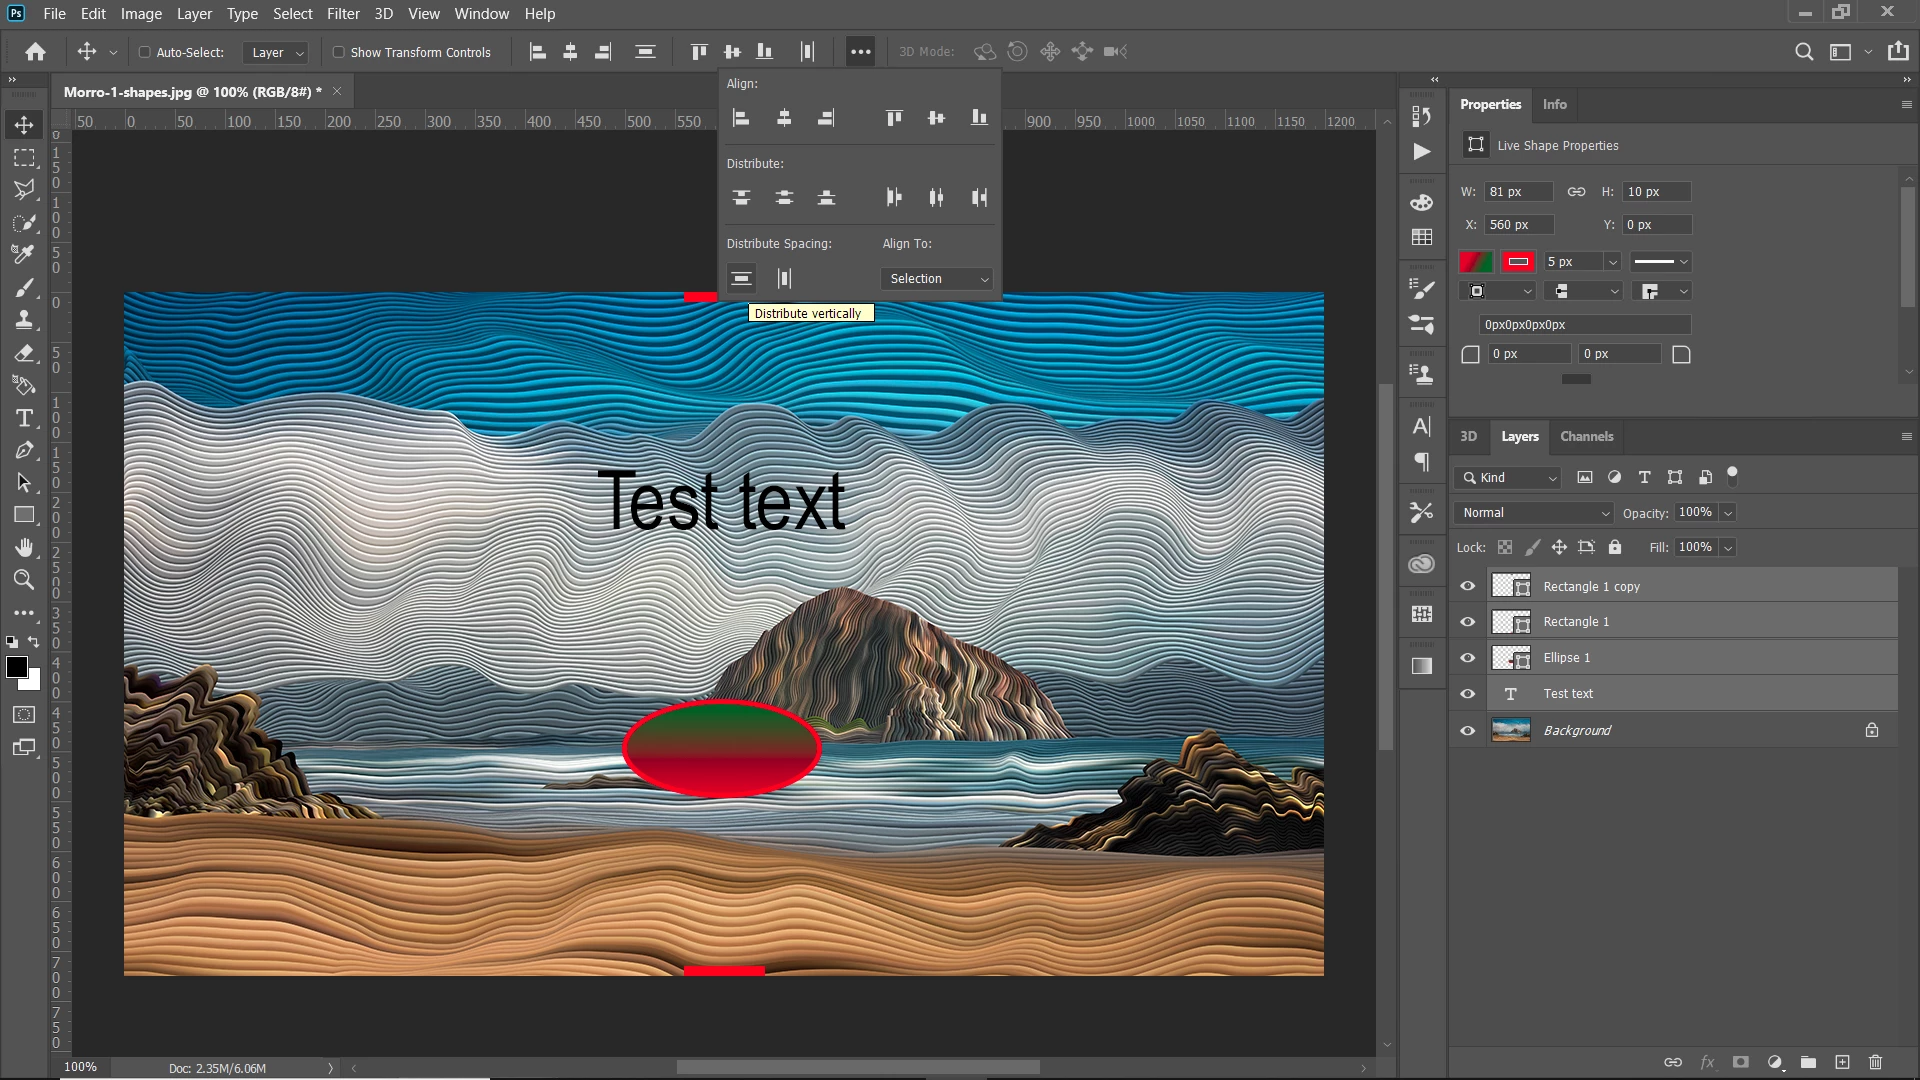Enable Show Transform Controls checkbox
This screenshot has width=1920, height=1080.
[x=338, y=52]
